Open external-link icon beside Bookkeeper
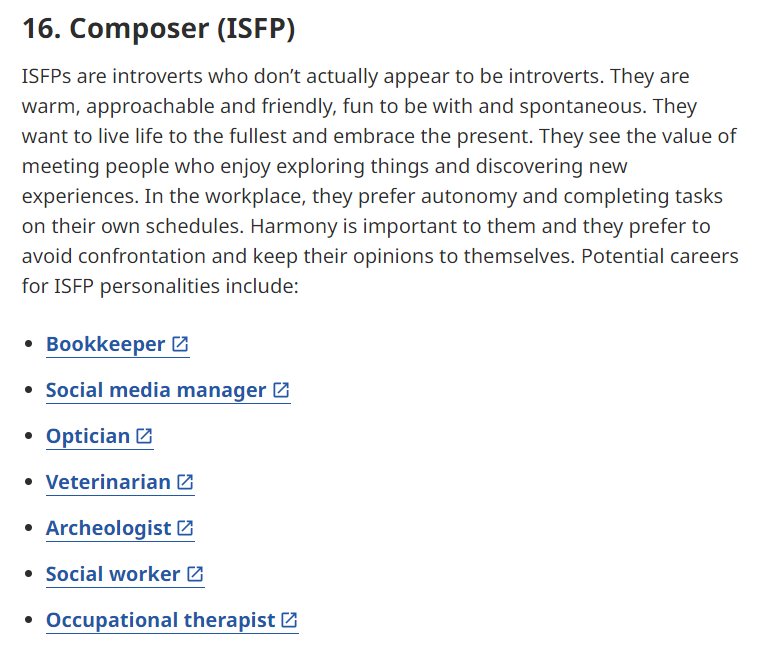This screenshot has height=648, width=760. (180, 344)
